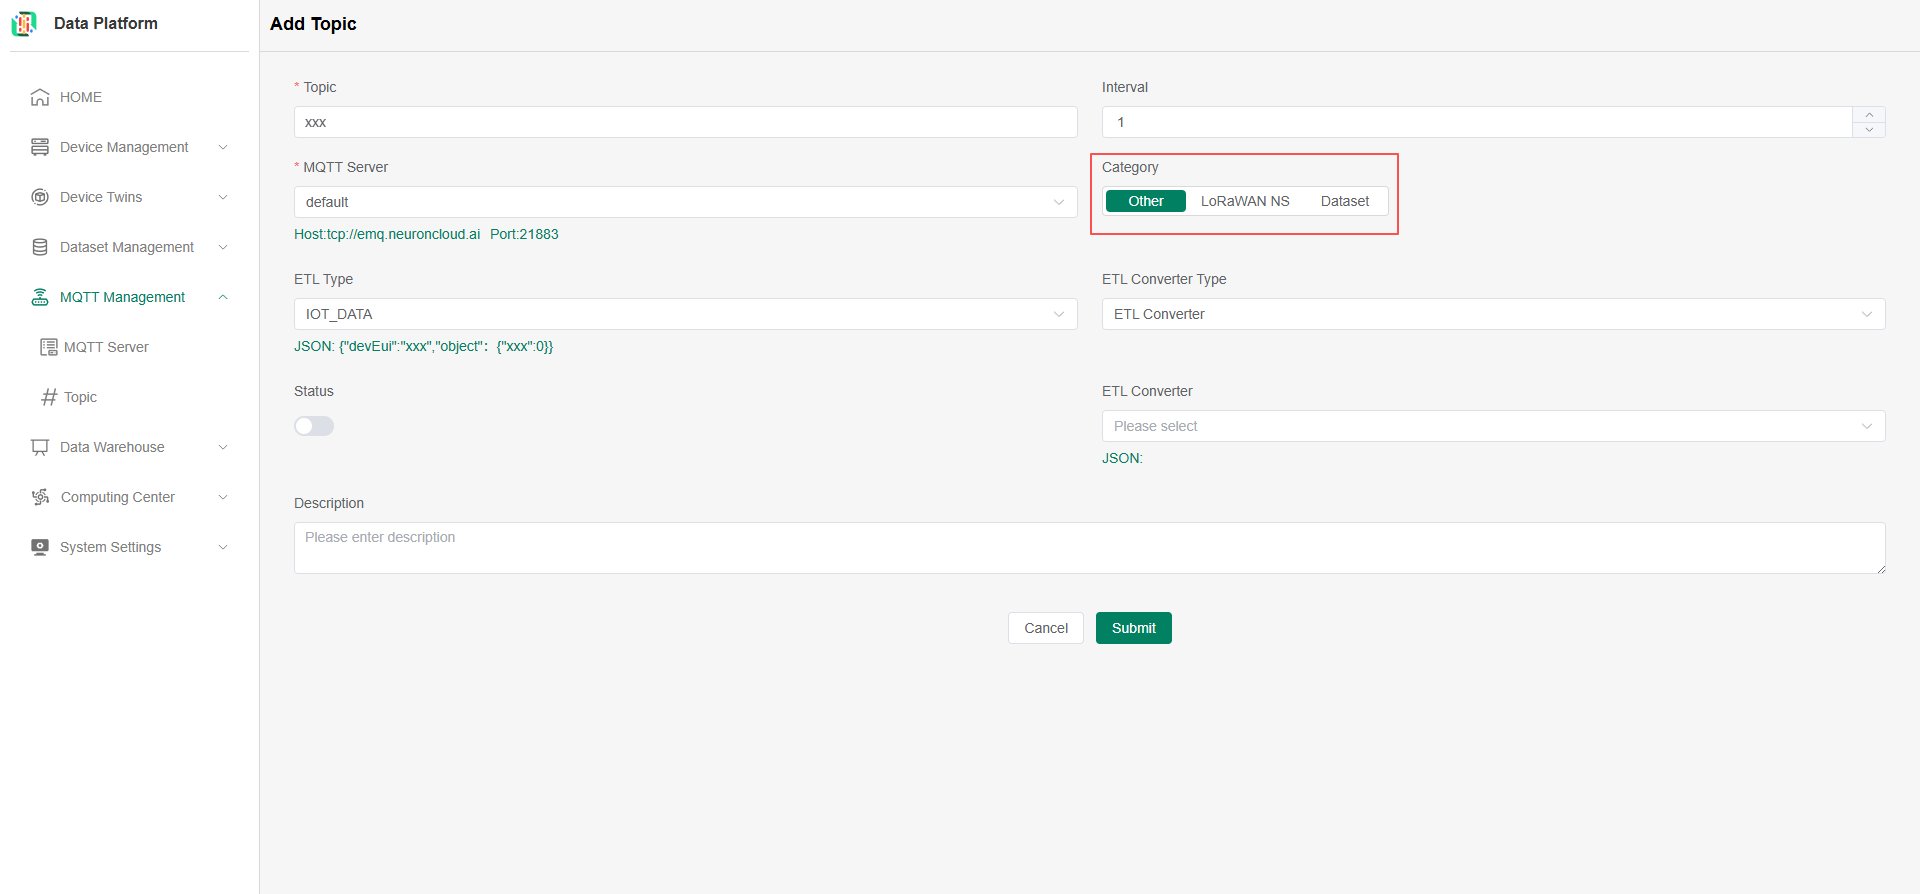
Task: Select the Dataset category option
Action: (1344, 201)
